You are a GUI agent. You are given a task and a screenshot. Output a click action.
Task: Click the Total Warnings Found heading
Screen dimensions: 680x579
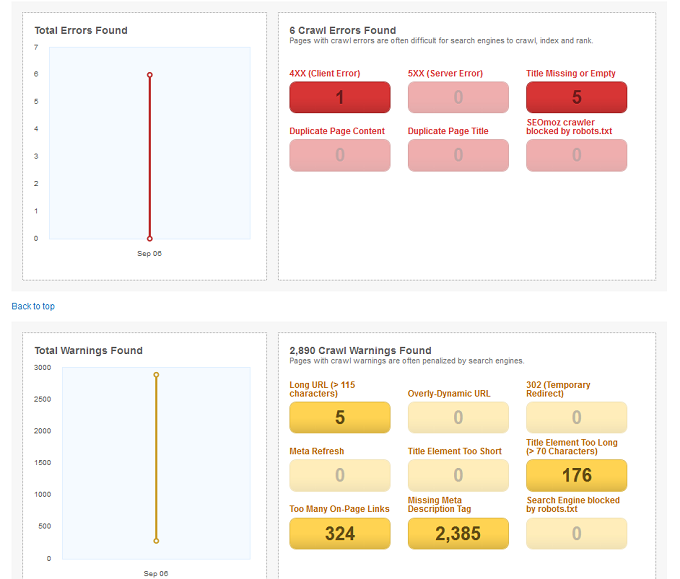coord(88,350)
